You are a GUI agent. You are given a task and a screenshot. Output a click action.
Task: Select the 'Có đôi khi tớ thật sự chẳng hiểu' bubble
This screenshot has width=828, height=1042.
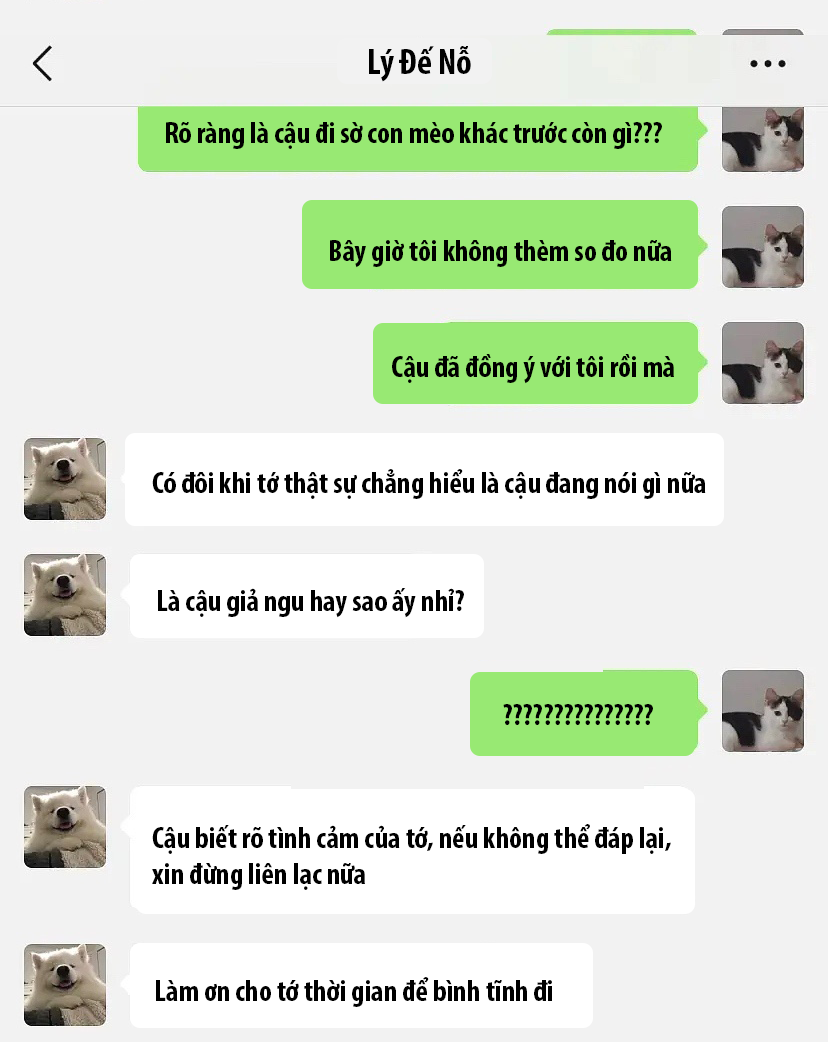(424, 480)
